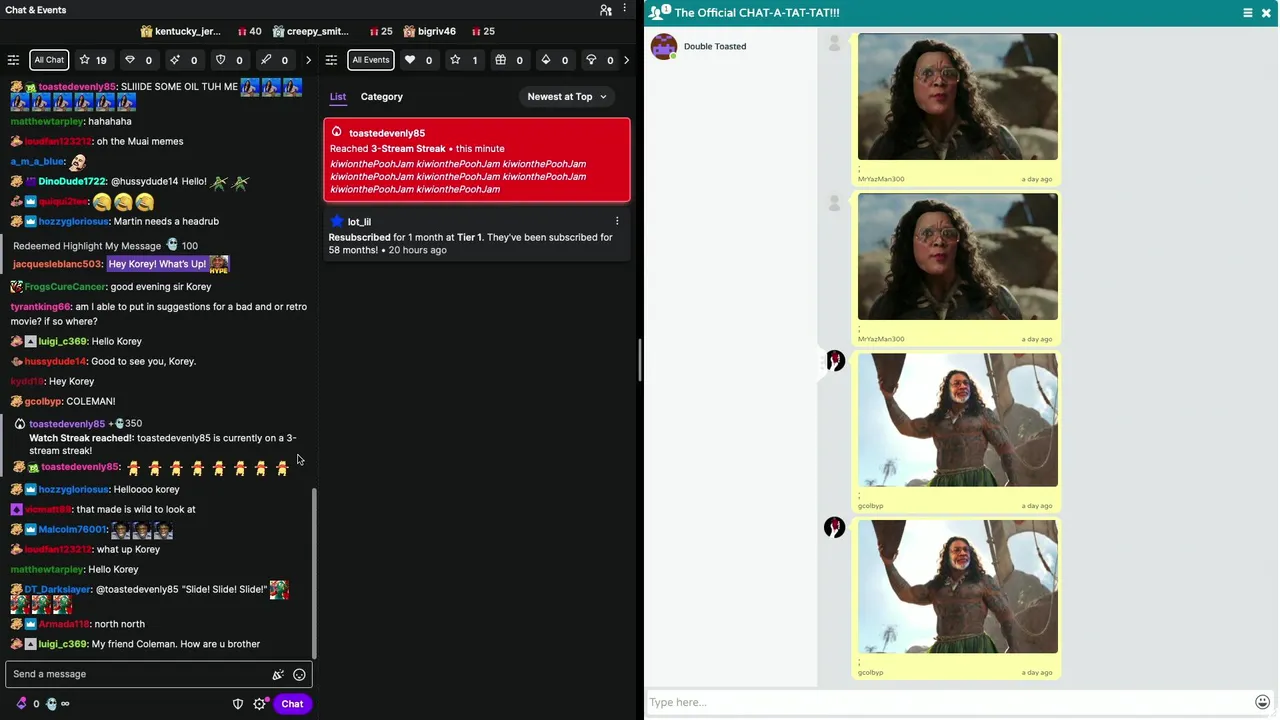Click username Malcolm76001 in chat

point(72,529)
